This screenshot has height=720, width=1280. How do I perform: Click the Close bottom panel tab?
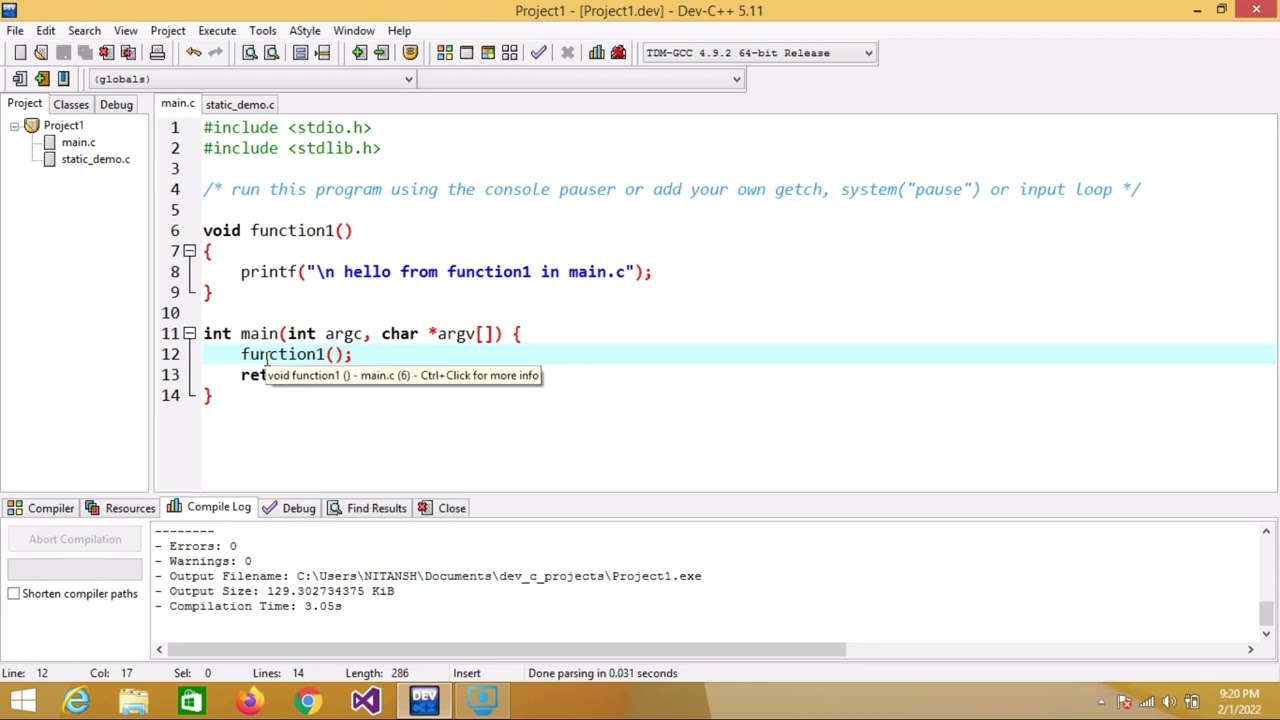[x=441, y=508]
